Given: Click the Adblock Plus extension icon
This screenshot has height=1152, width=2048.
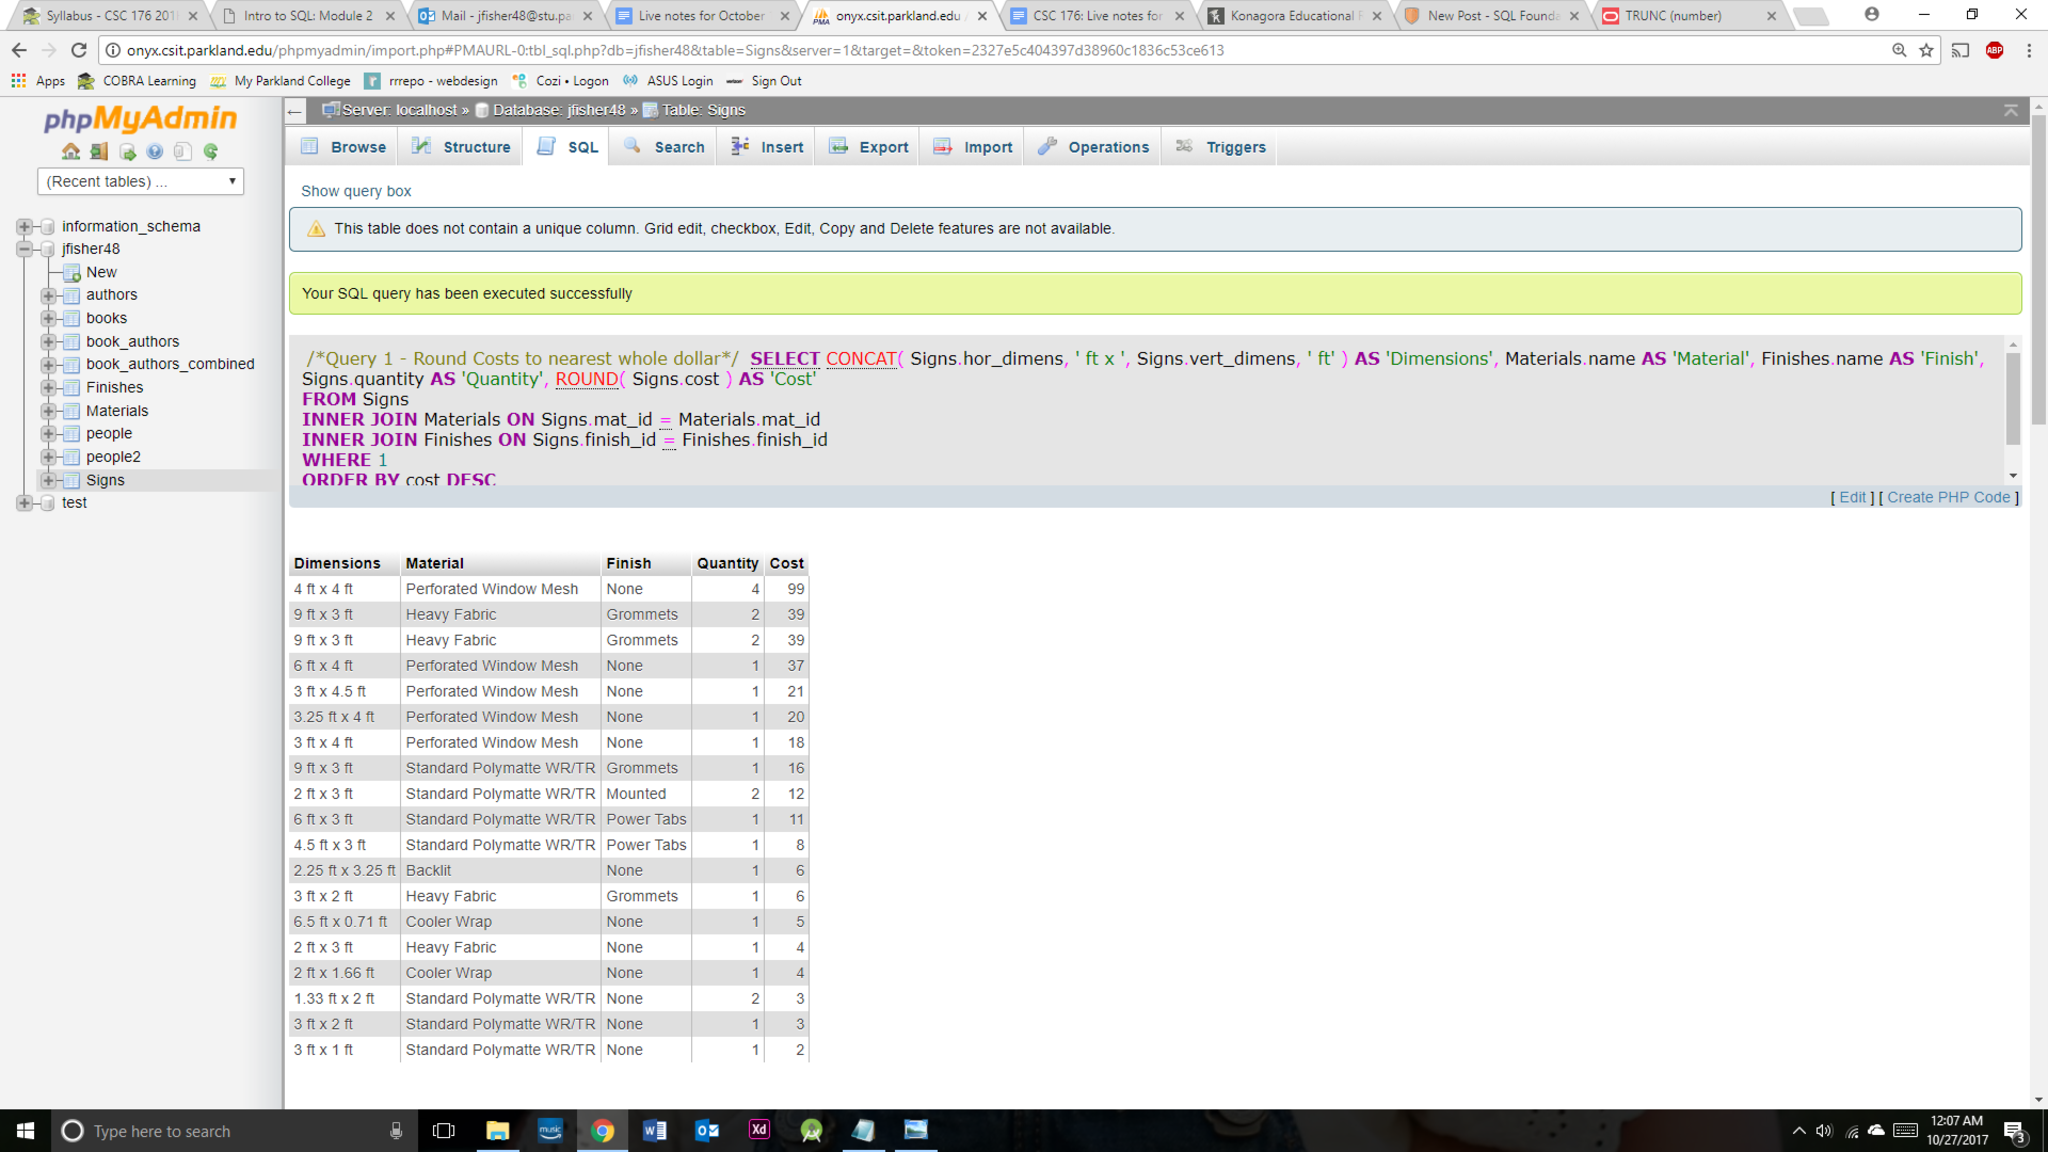Looking at the screenshot, I should tap(1994, 50).
